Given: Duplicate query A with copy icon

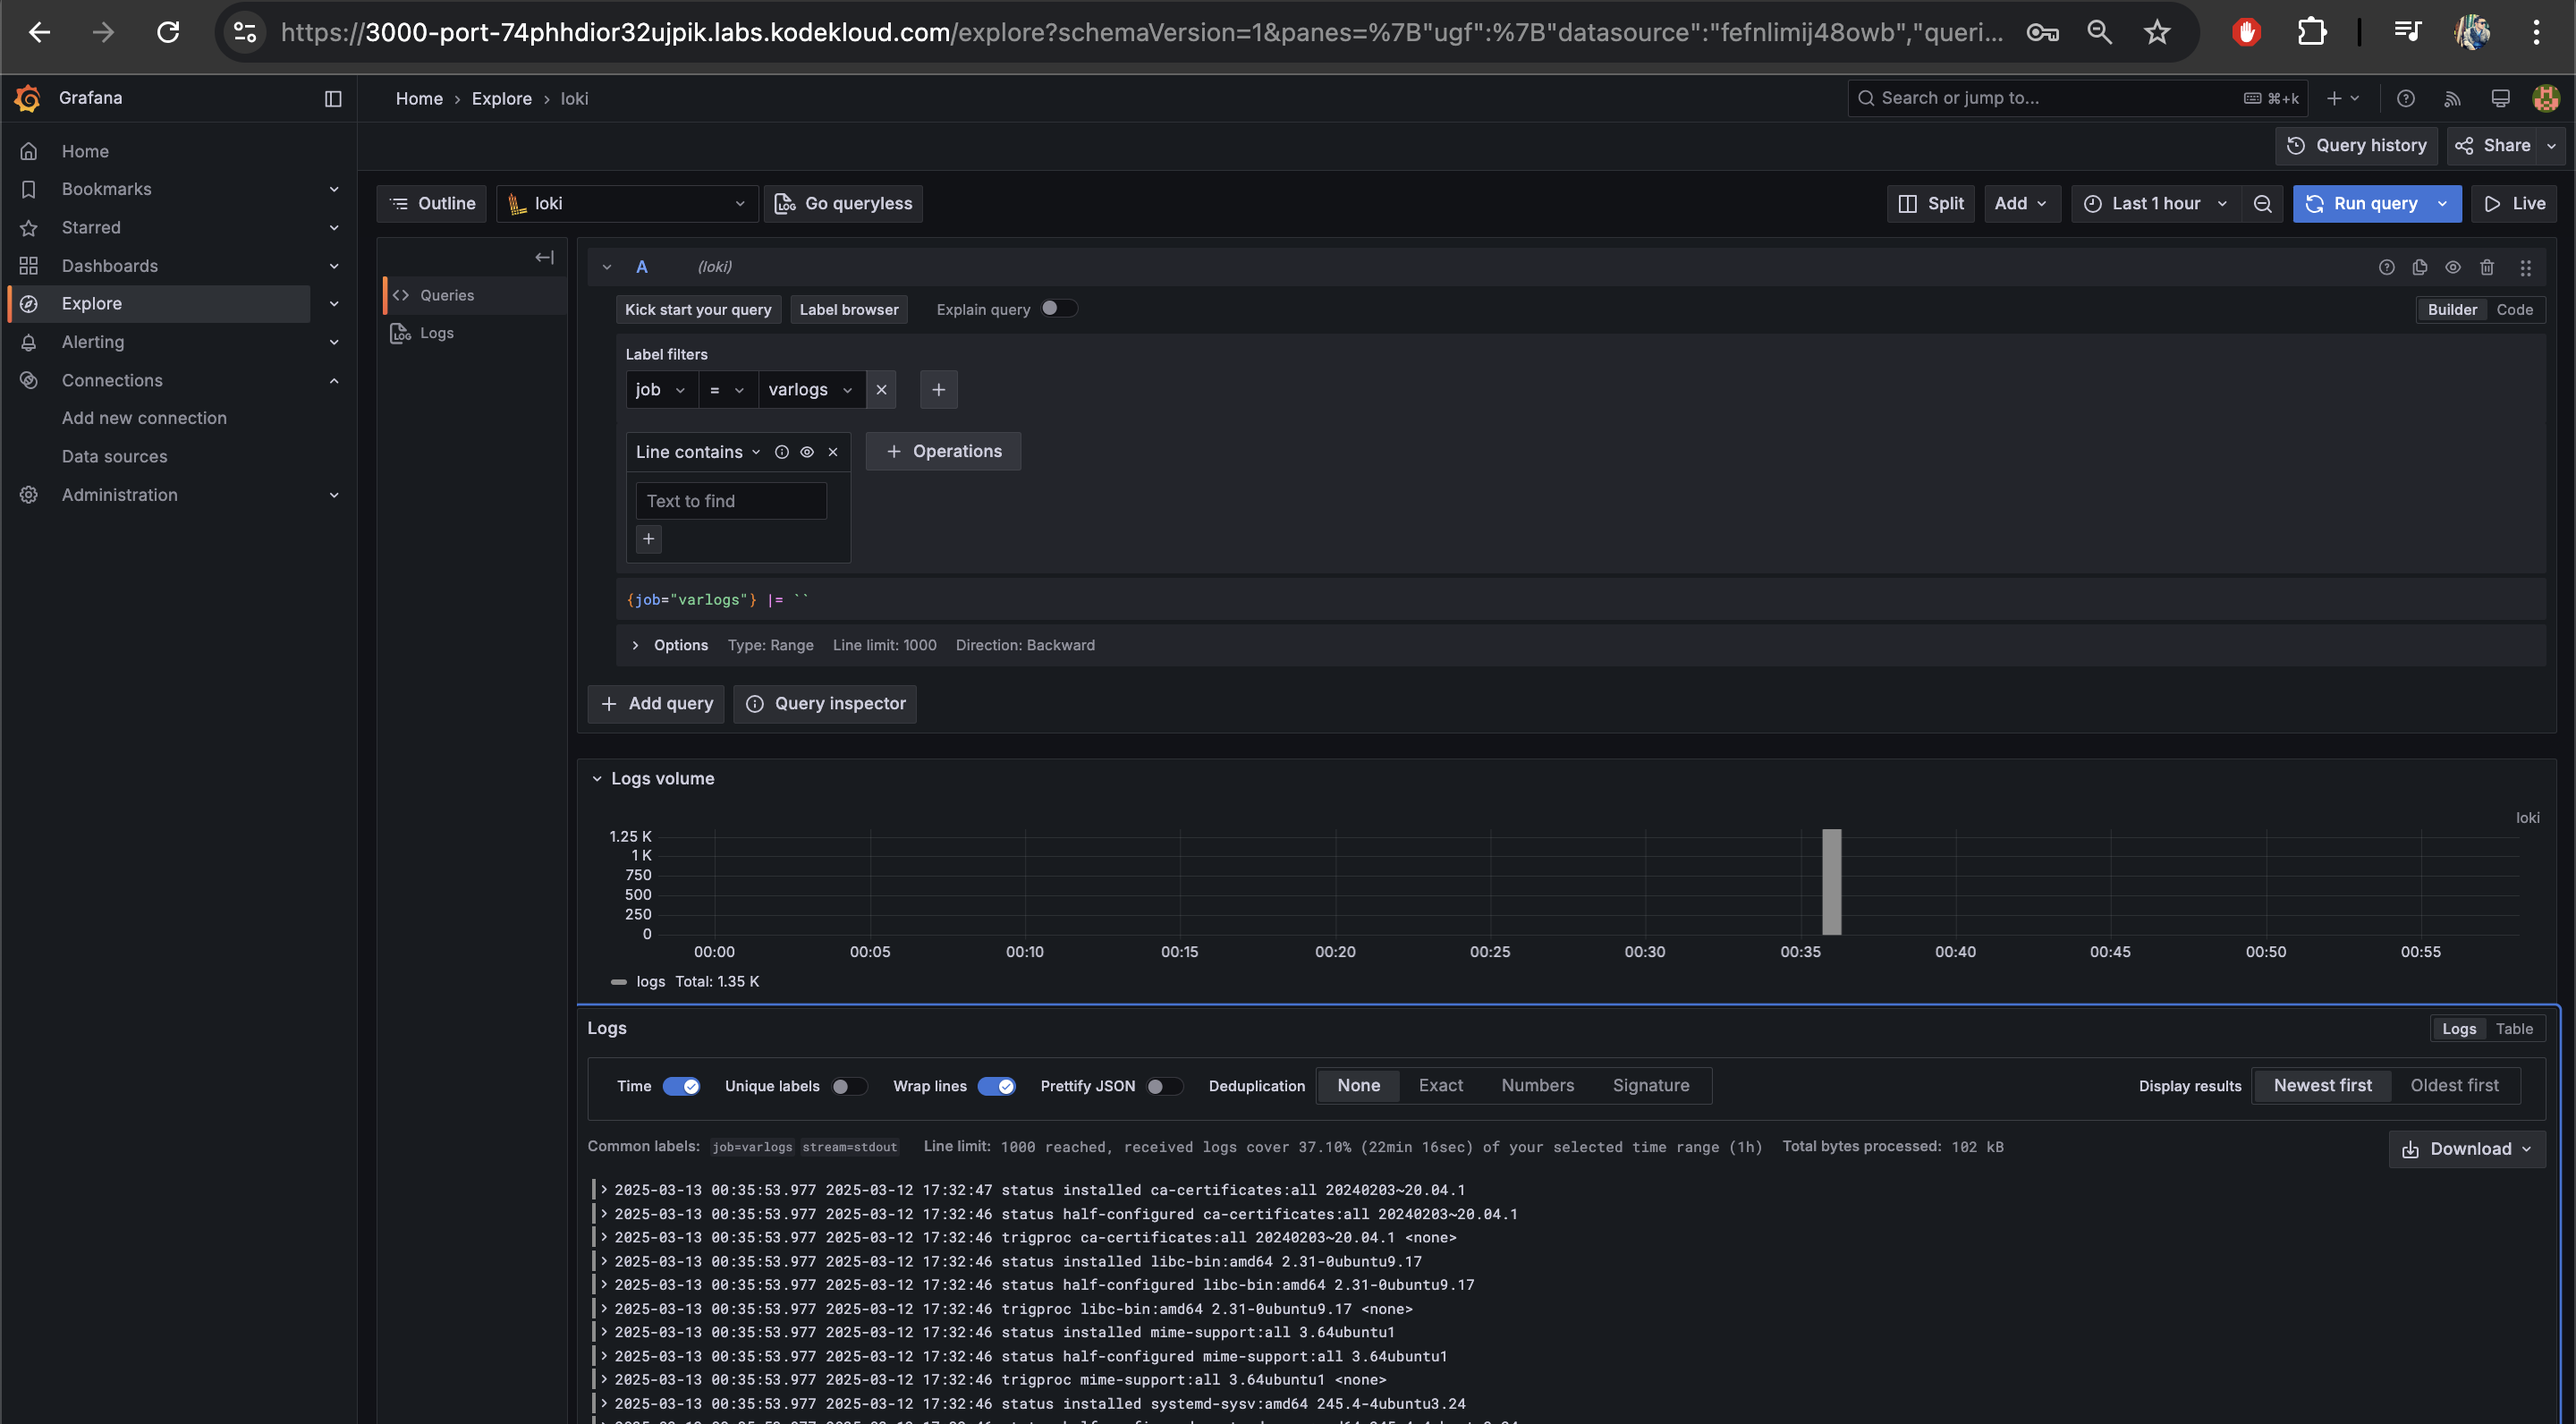Looking at the screenshot, I should pyautogui.click(x=2420, y=267).
